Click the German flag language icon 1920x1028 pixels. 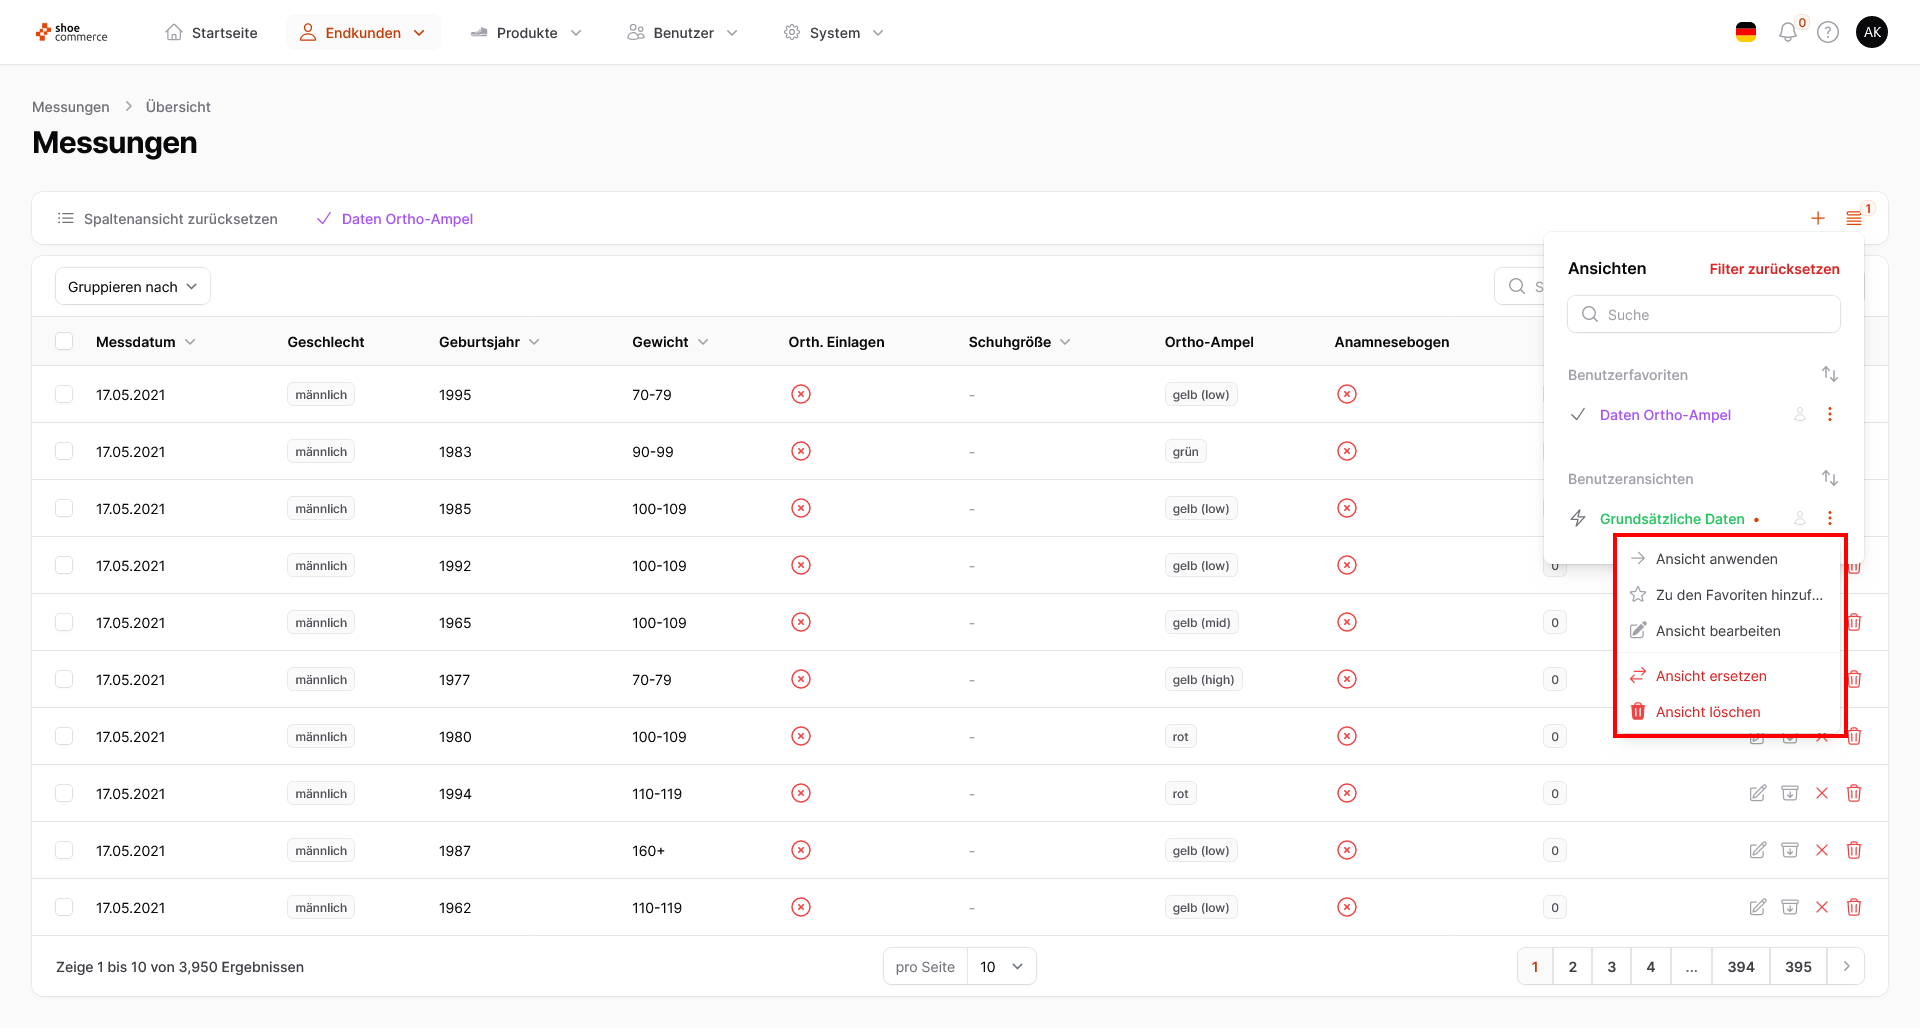click(x=1746, y=33)
